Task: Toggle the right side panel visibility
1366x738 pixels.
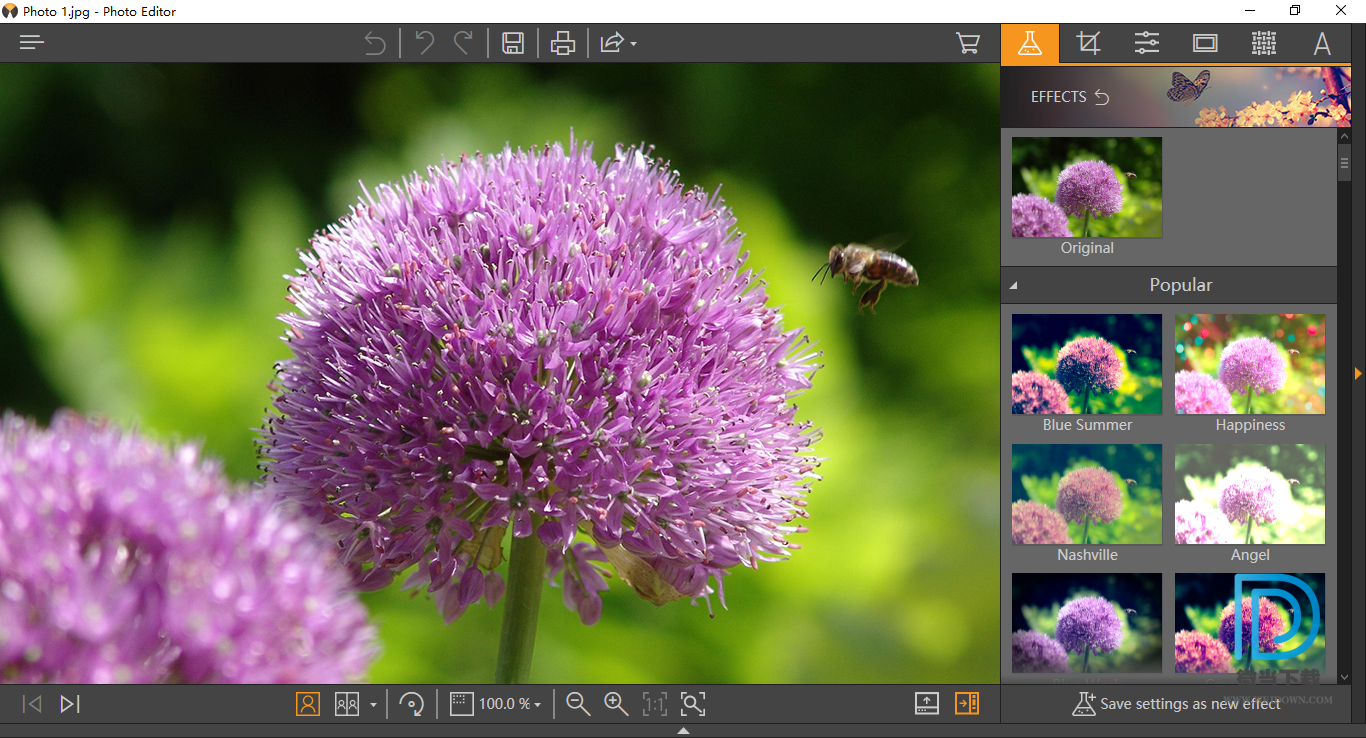Action: point(966,704)
